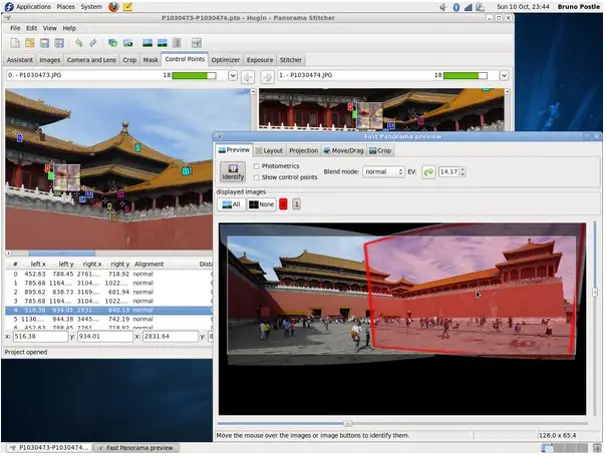The height and width of the screenshot is (456, 607).
Task: Open the System menu in top panel
Action: (x=91, y=7)
